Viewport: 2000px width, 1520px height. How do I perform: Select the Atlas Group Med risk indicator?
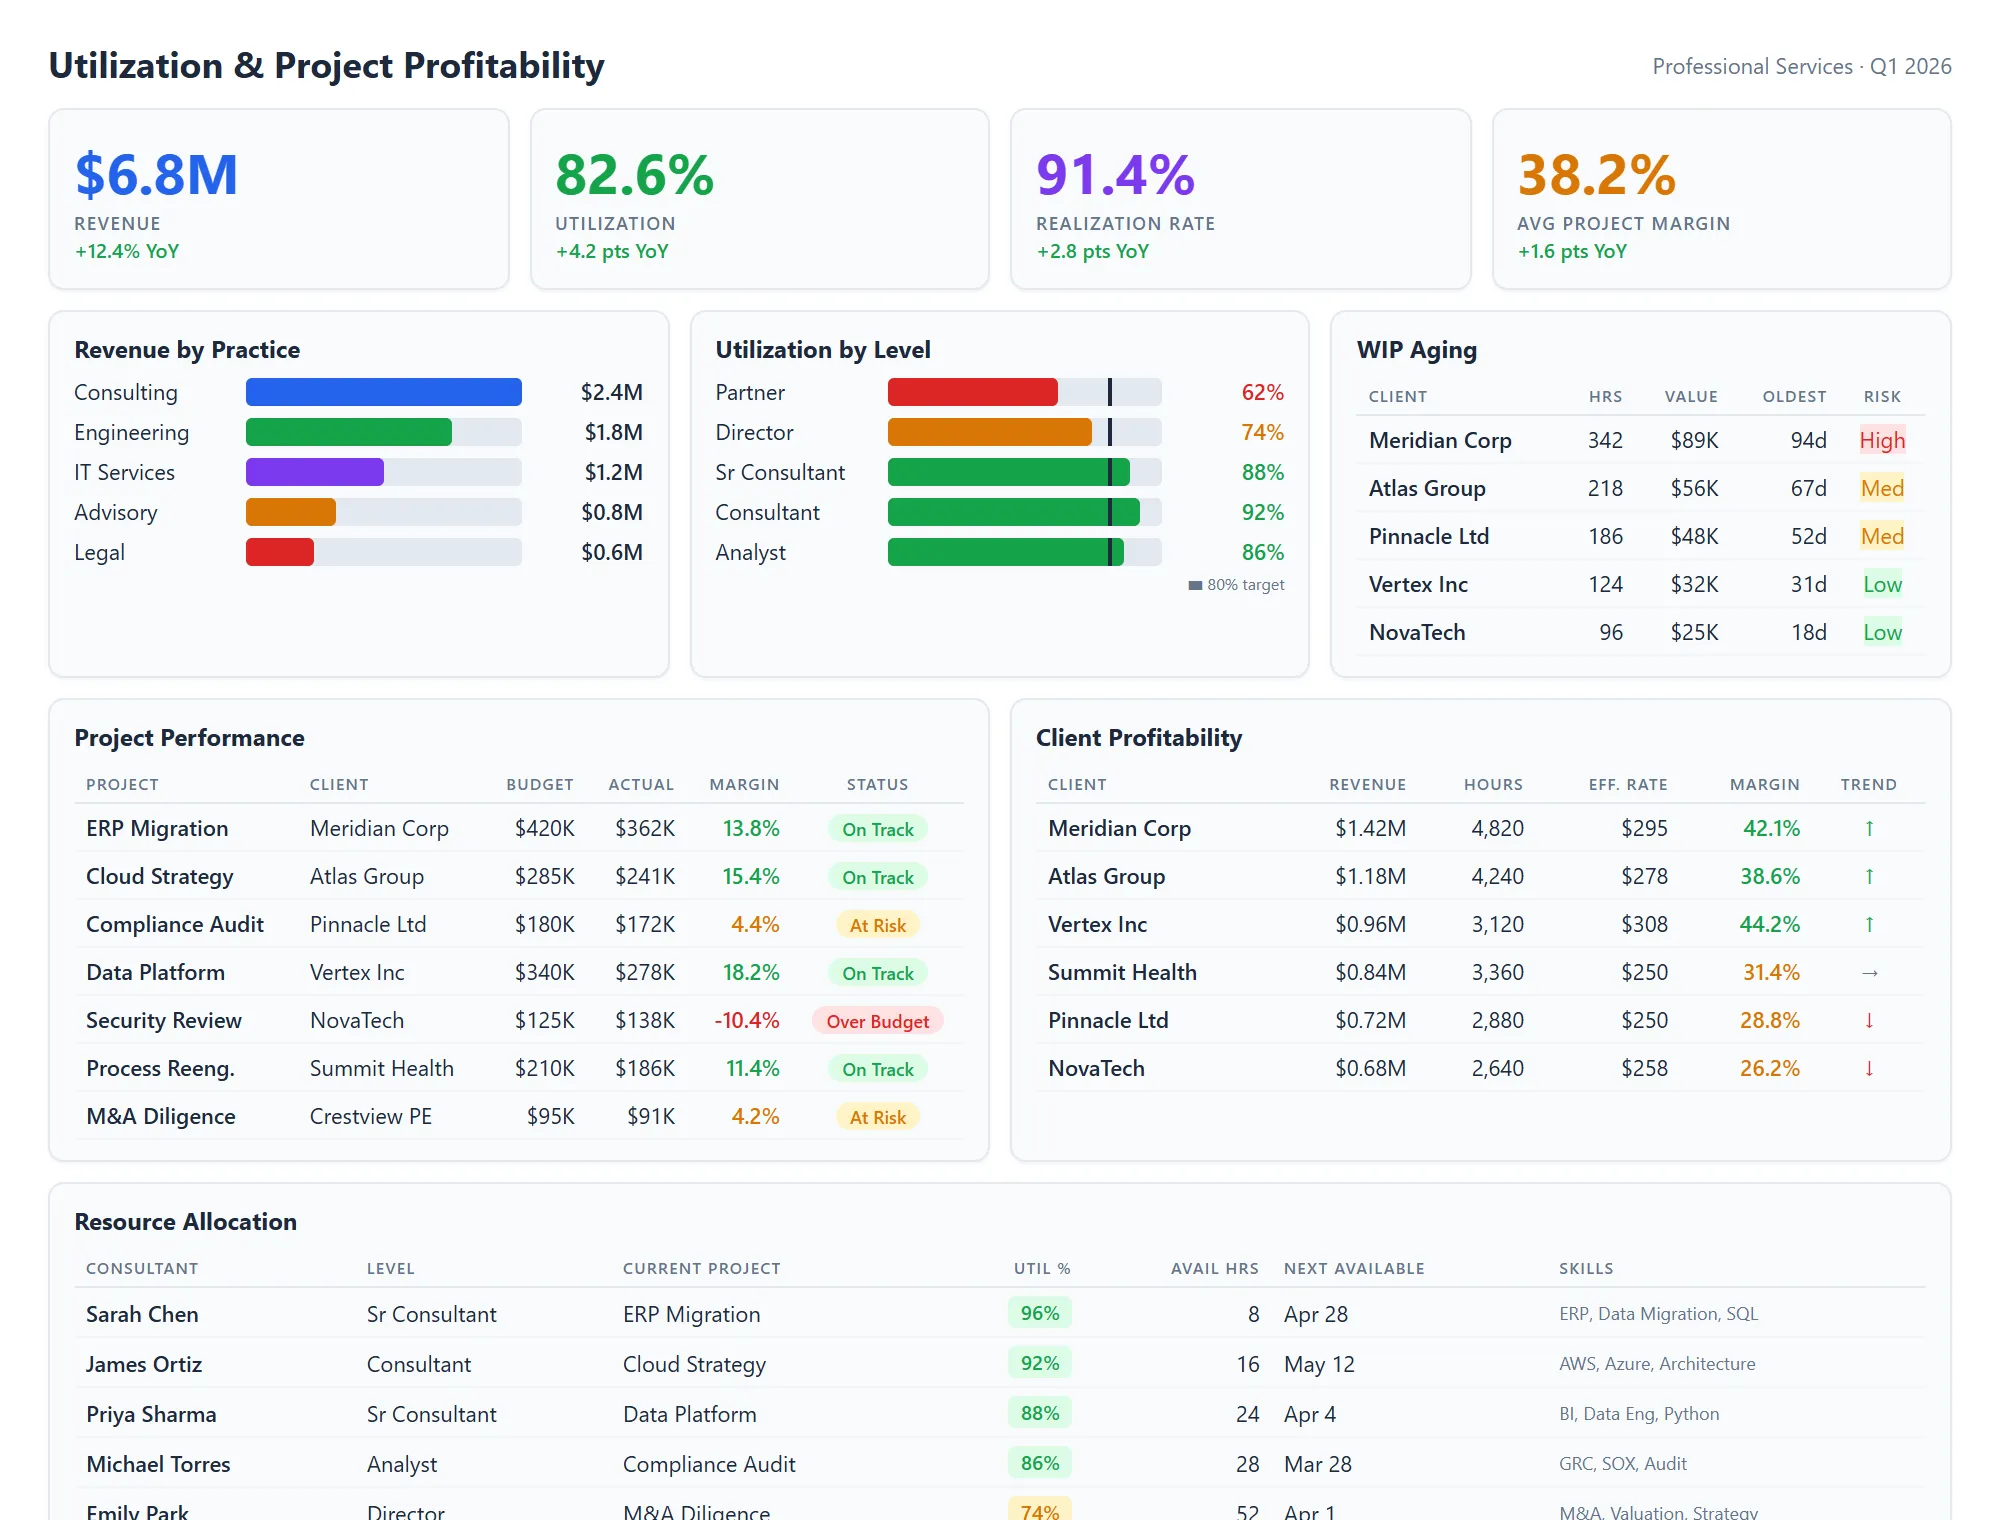(1881, 488)
